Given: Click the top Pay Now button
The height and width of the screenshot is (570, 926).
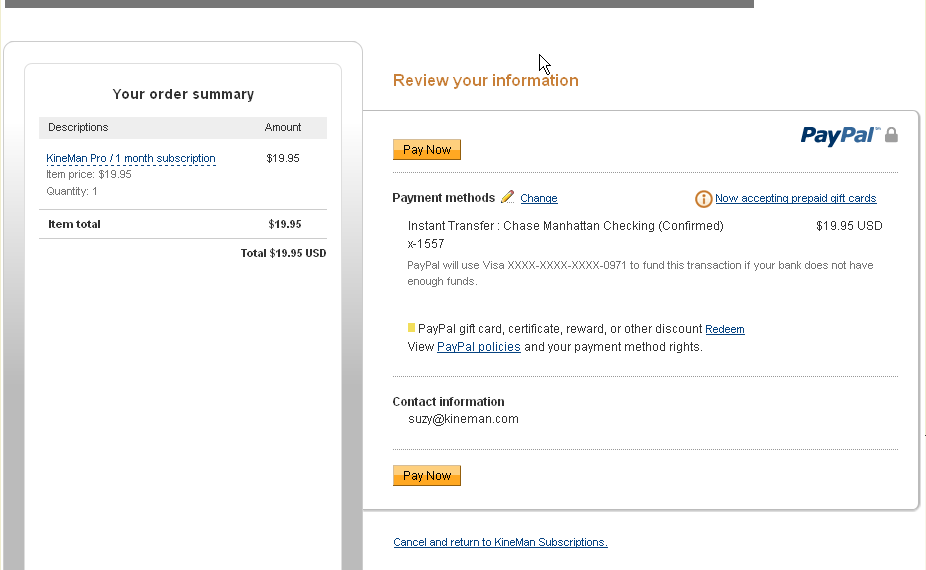Looking at the screenshot, I should [426, 149].
